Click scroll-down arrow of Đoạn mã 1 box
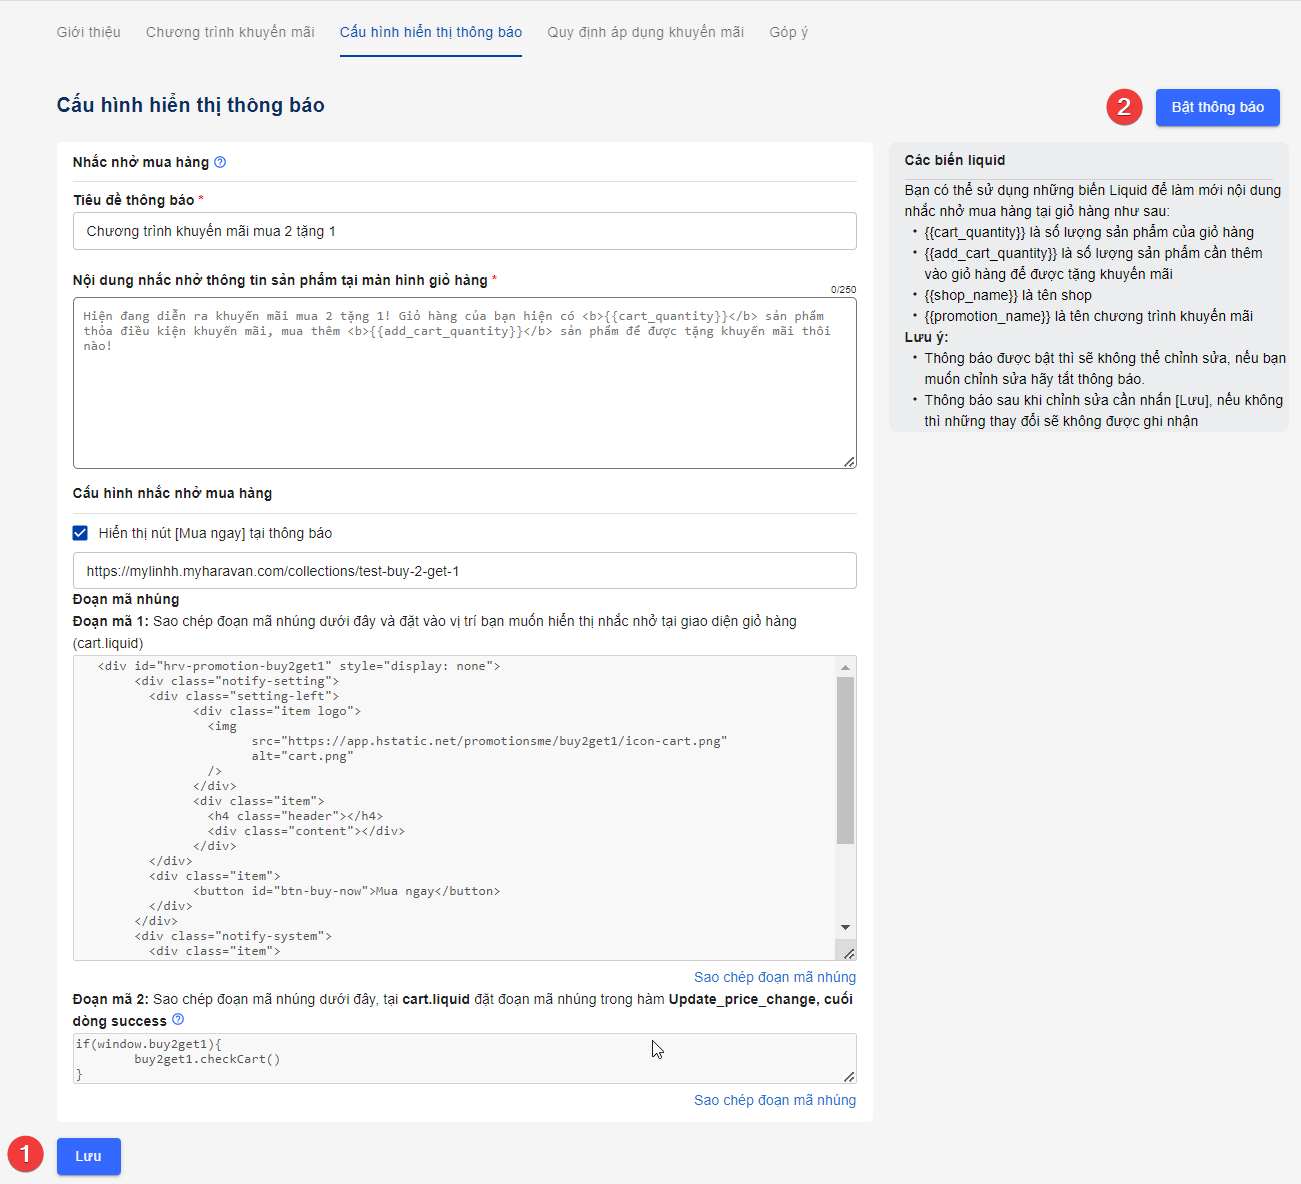1301x1184 pixels. point(846,928)
